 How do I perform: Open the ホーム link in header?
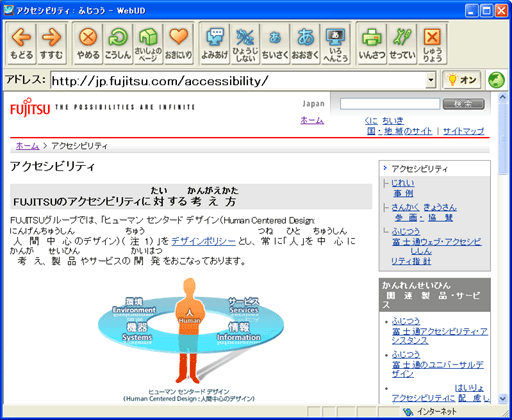[312, 120]
